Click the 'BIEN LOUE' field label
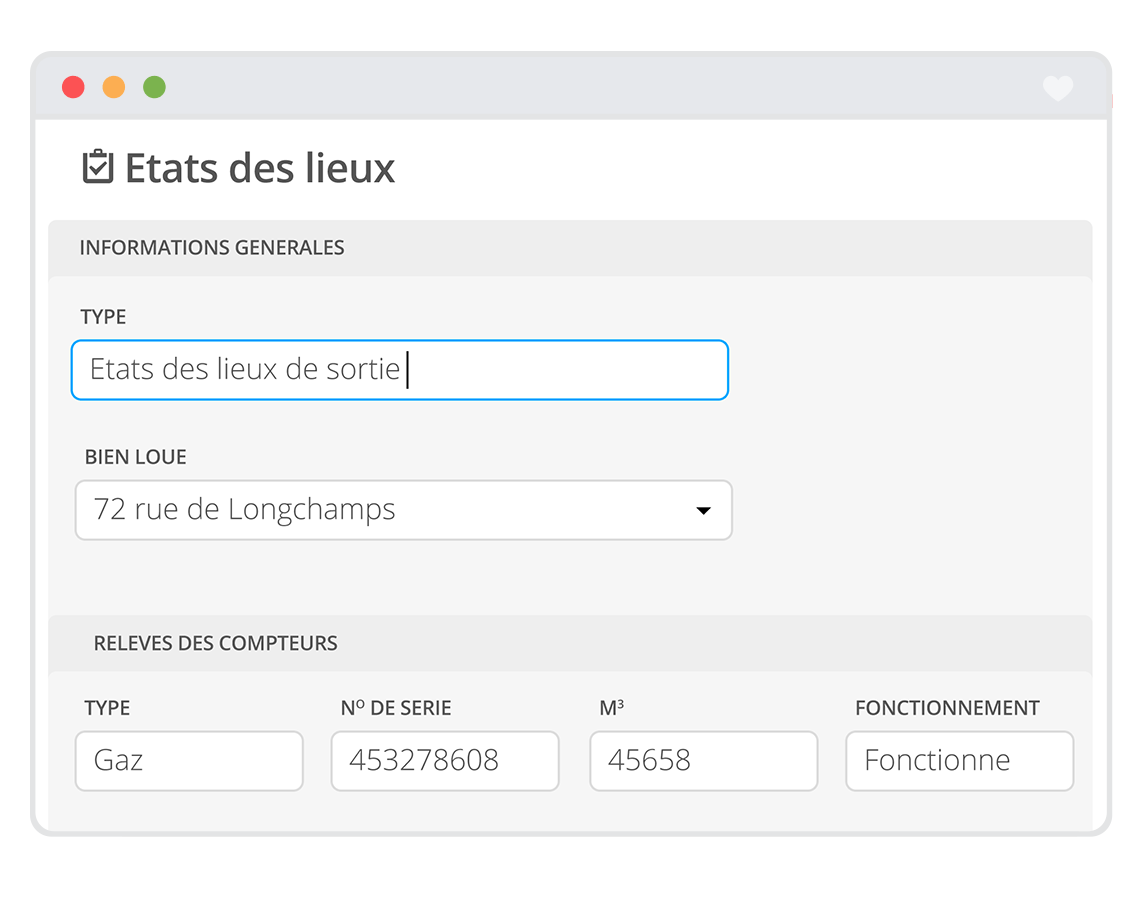This screenshot has width=1140, height=900. (136, 457)
